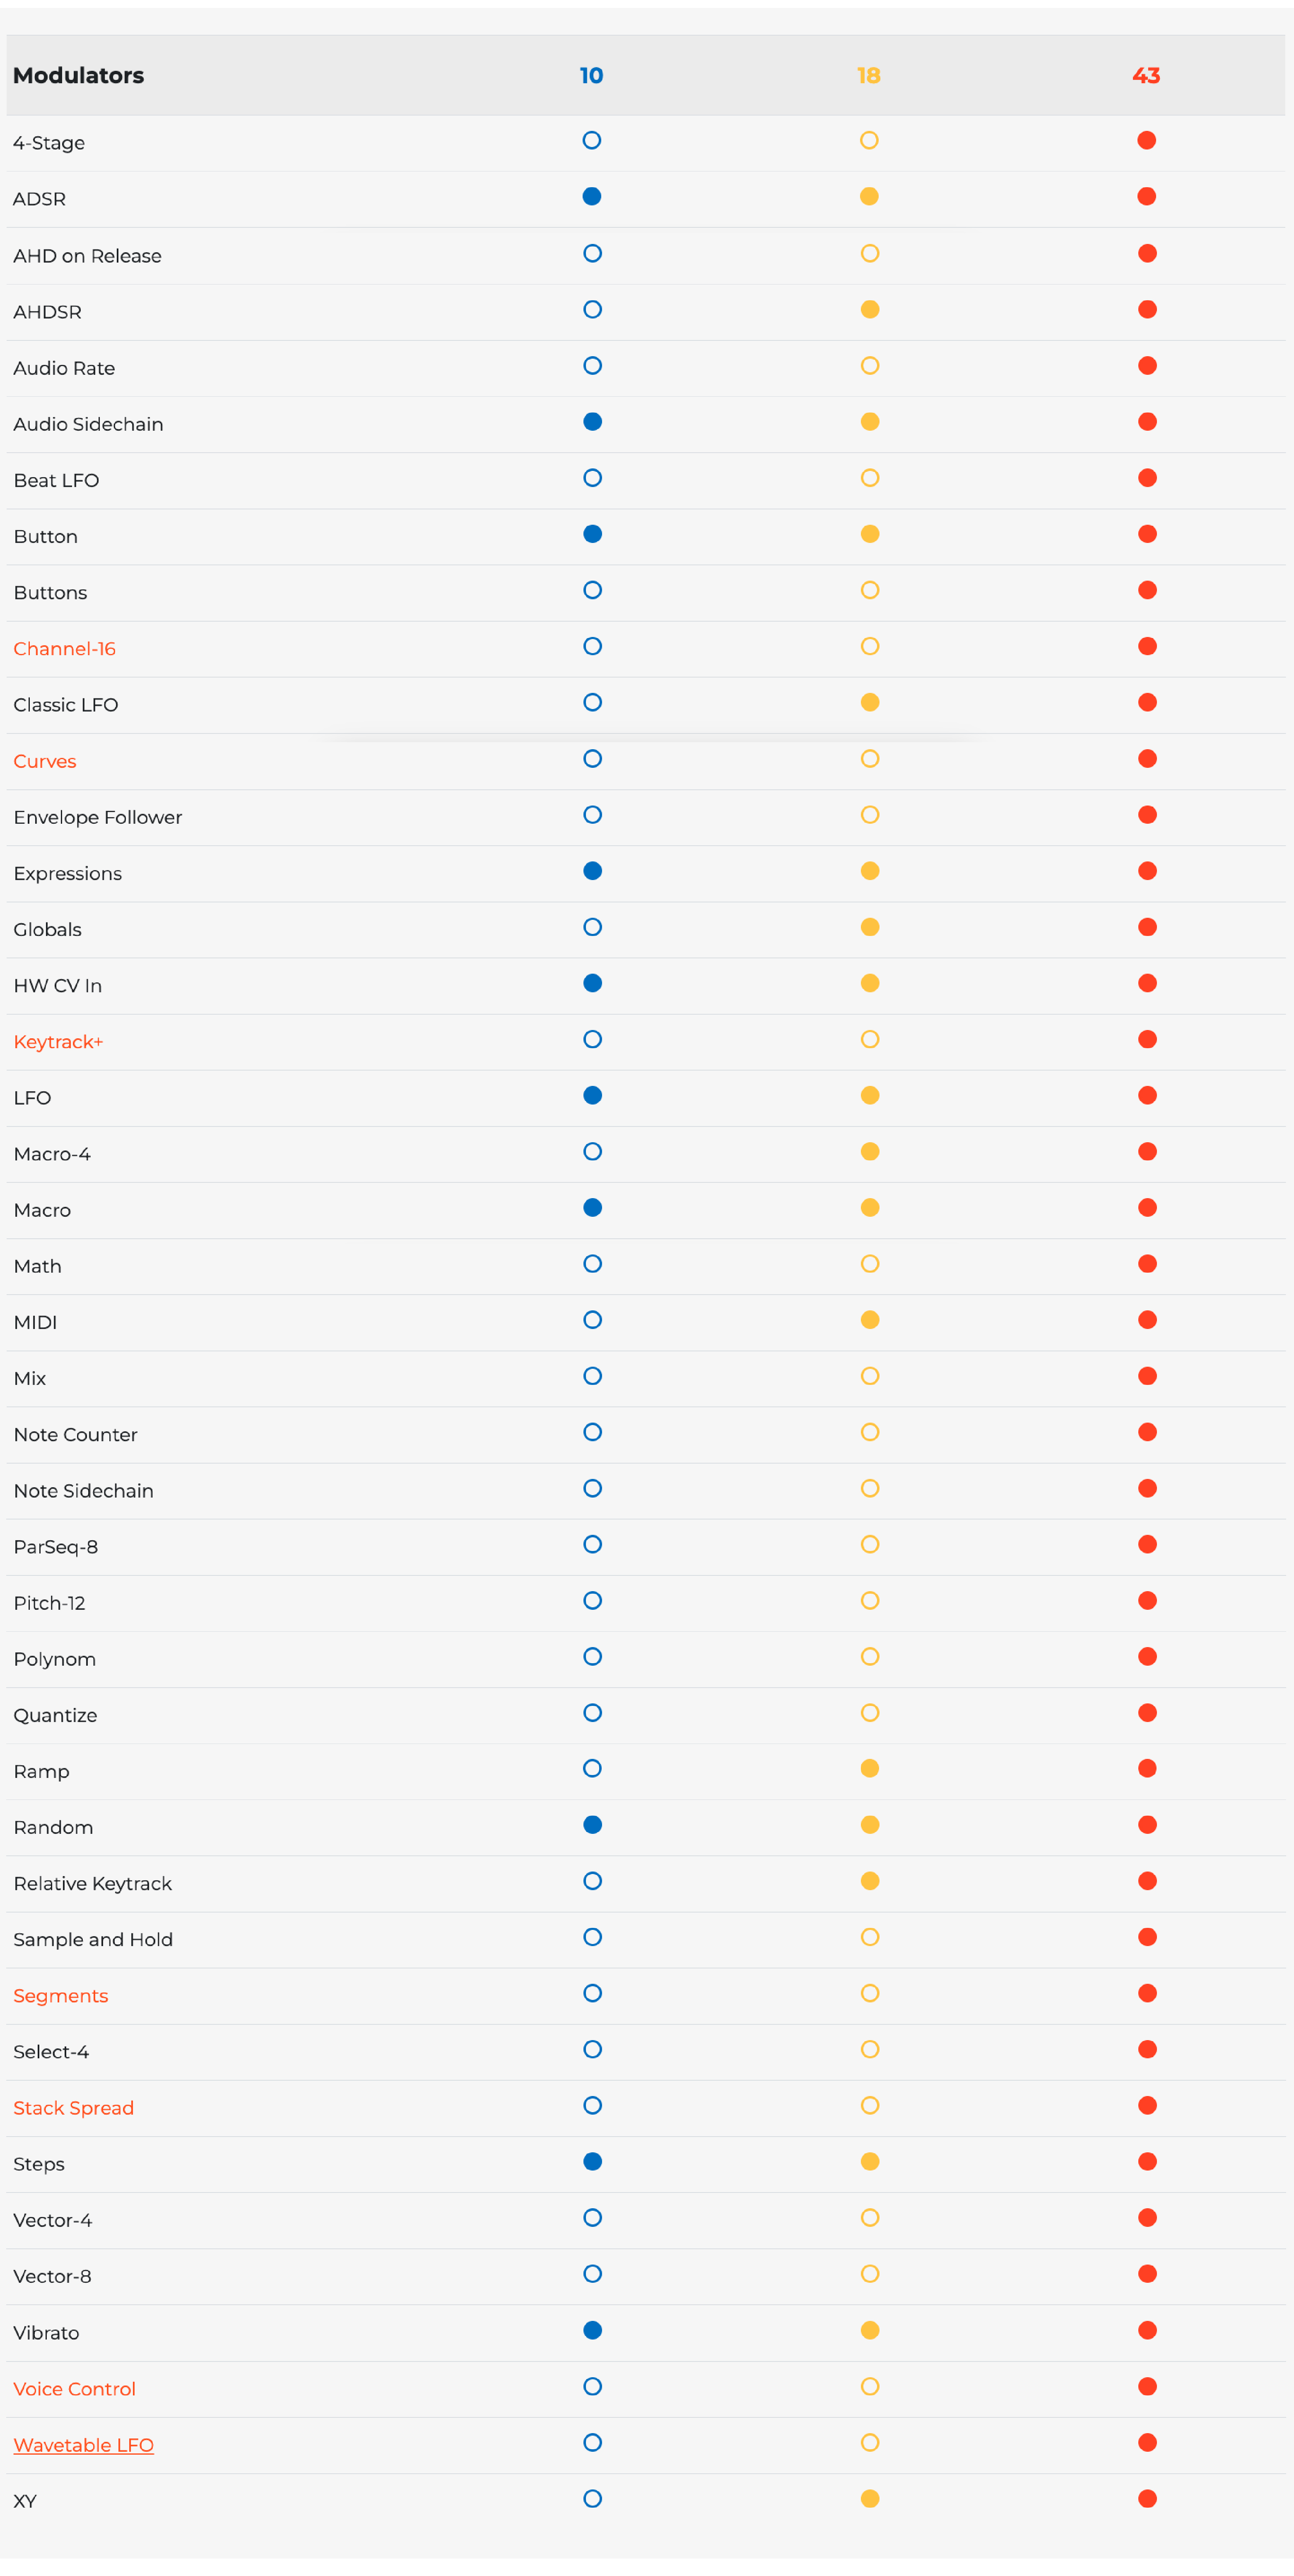Open the Wavetable LFO link
The image size is (1294, 2576).
click(x=83, y=2445)
